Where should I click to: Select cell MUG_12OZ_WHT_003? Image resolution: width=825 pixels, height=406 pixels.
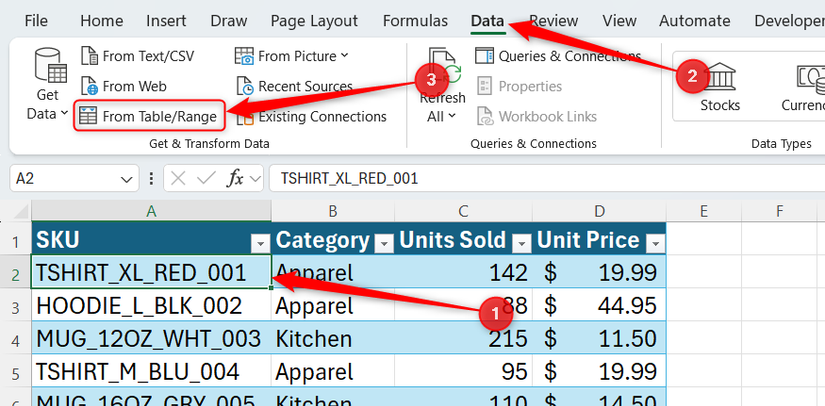pyautogui.click(x=152, y=338)
